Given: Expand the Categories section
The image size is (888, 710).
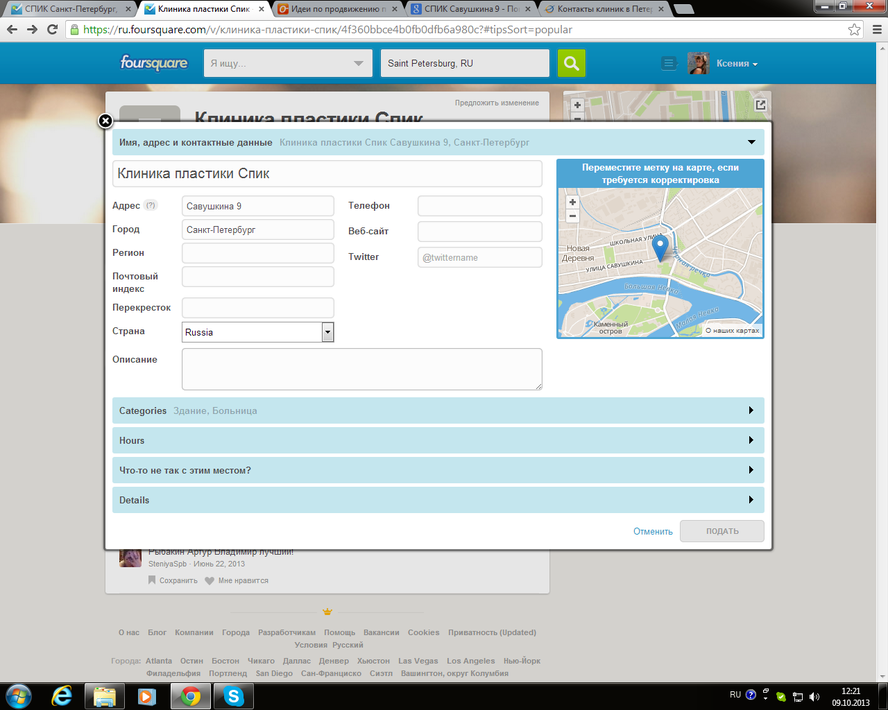Looking at the screenshot, I should coord(438,410).
